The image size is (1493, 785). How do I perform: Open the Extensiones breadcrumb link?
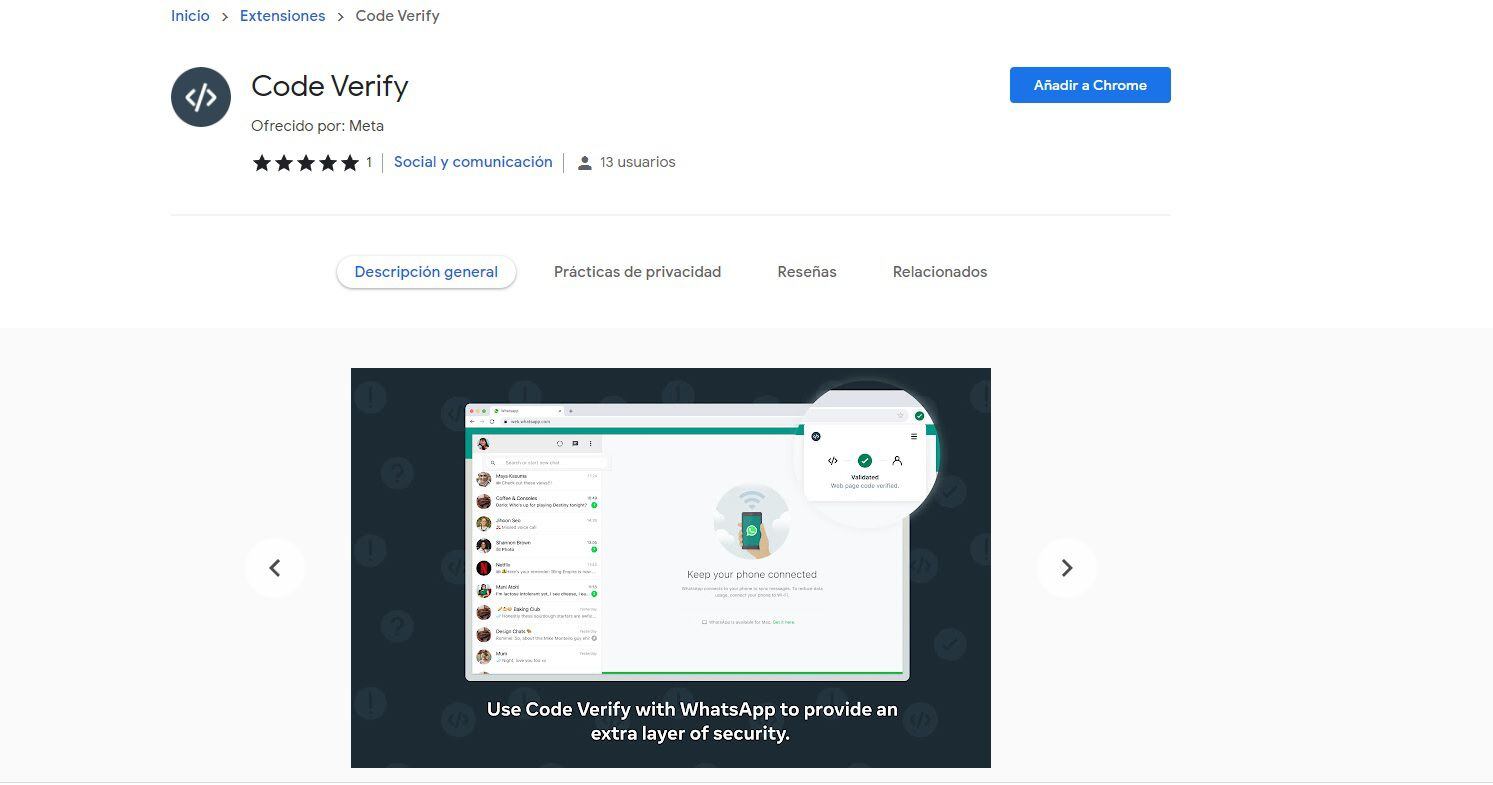click(282, 16)
